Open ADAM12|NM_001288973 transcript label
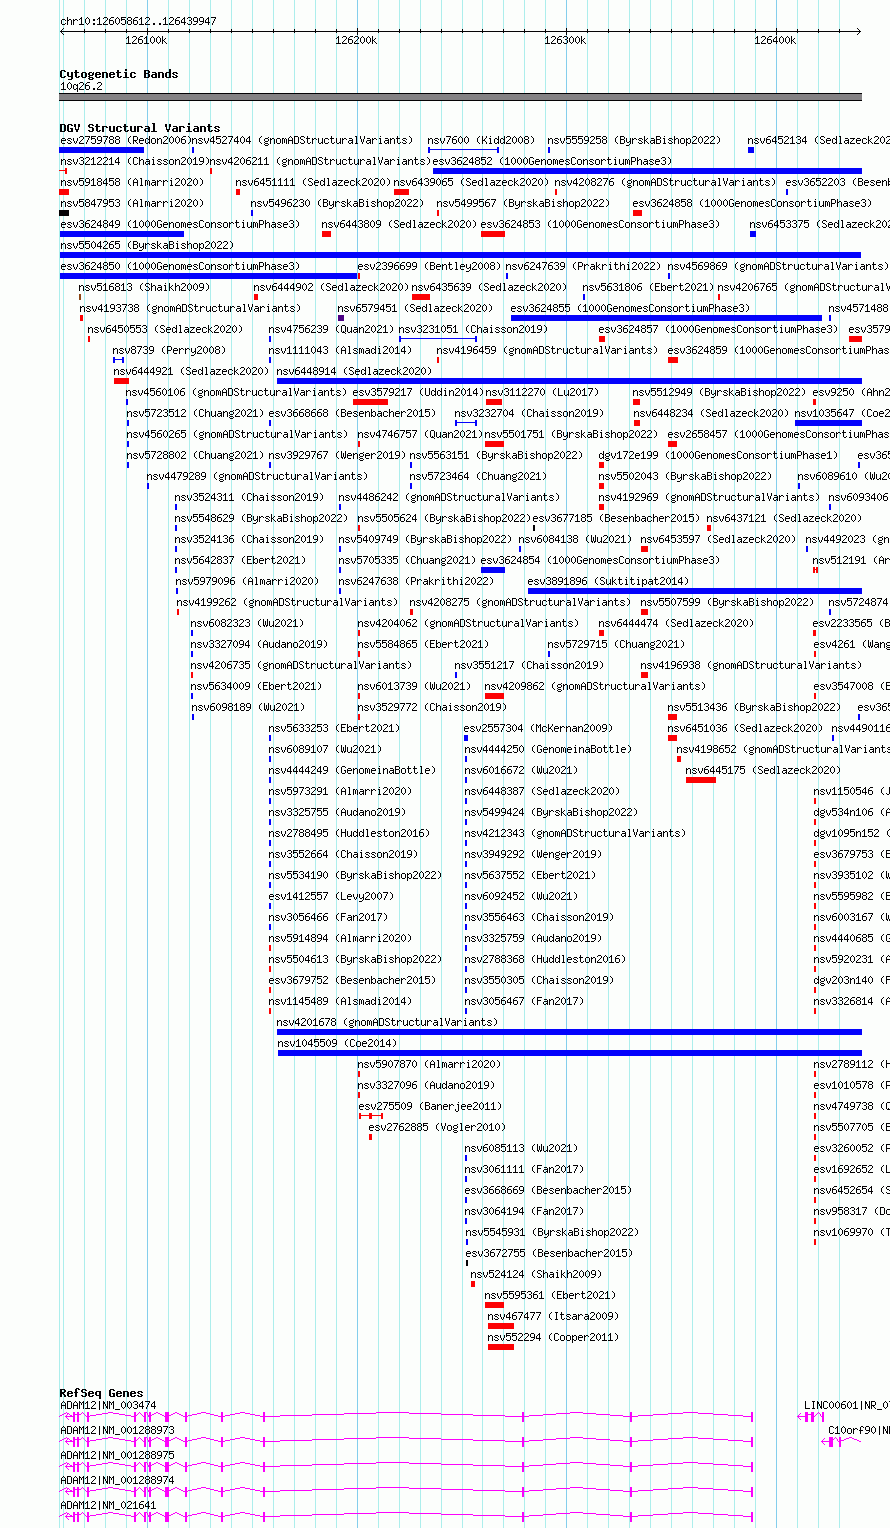 [x=117, y=1430]
